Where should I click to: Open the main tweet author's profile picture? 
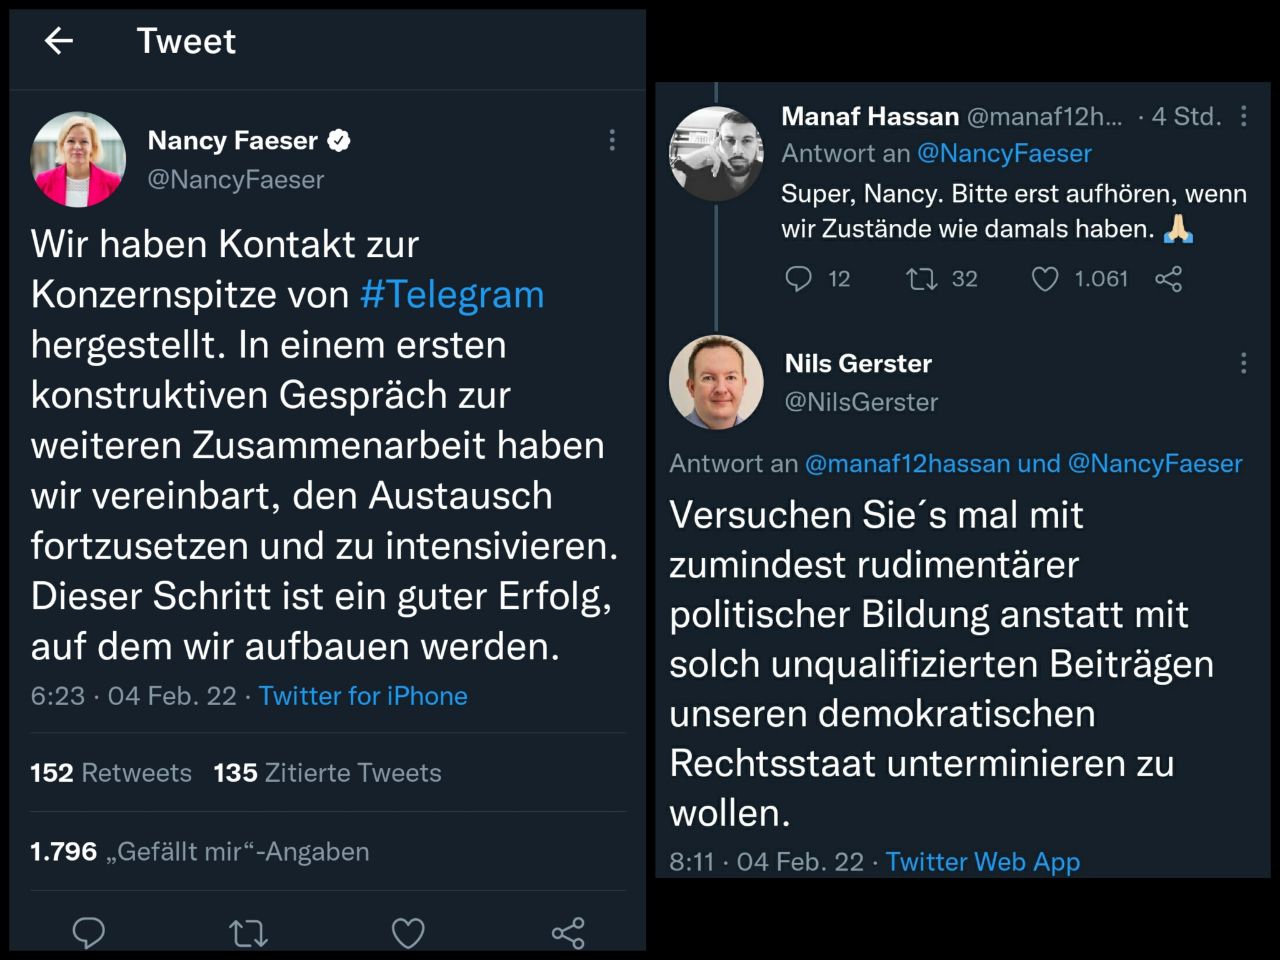pos(78,159)
